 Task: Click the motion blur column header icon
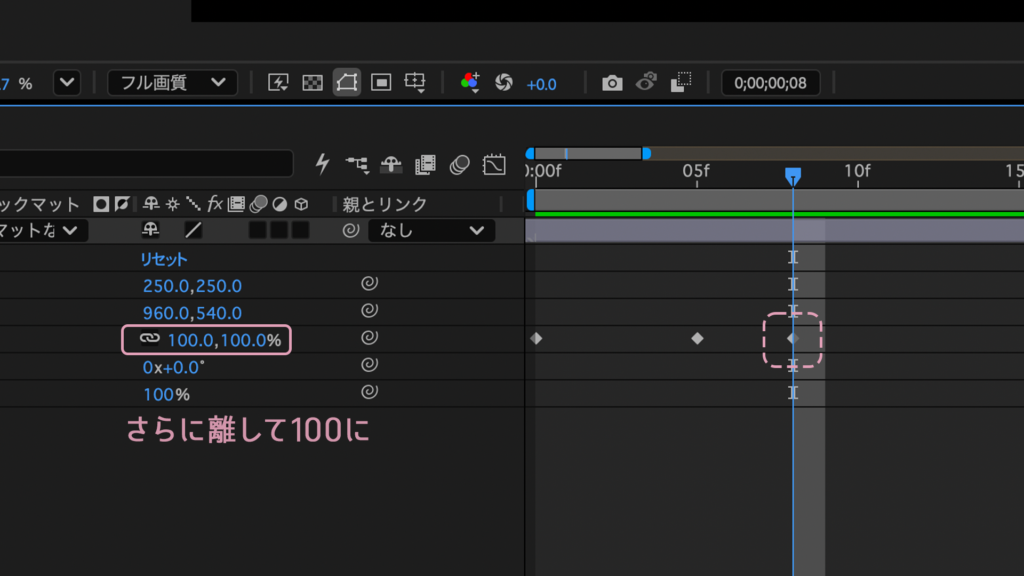(258, 204)
